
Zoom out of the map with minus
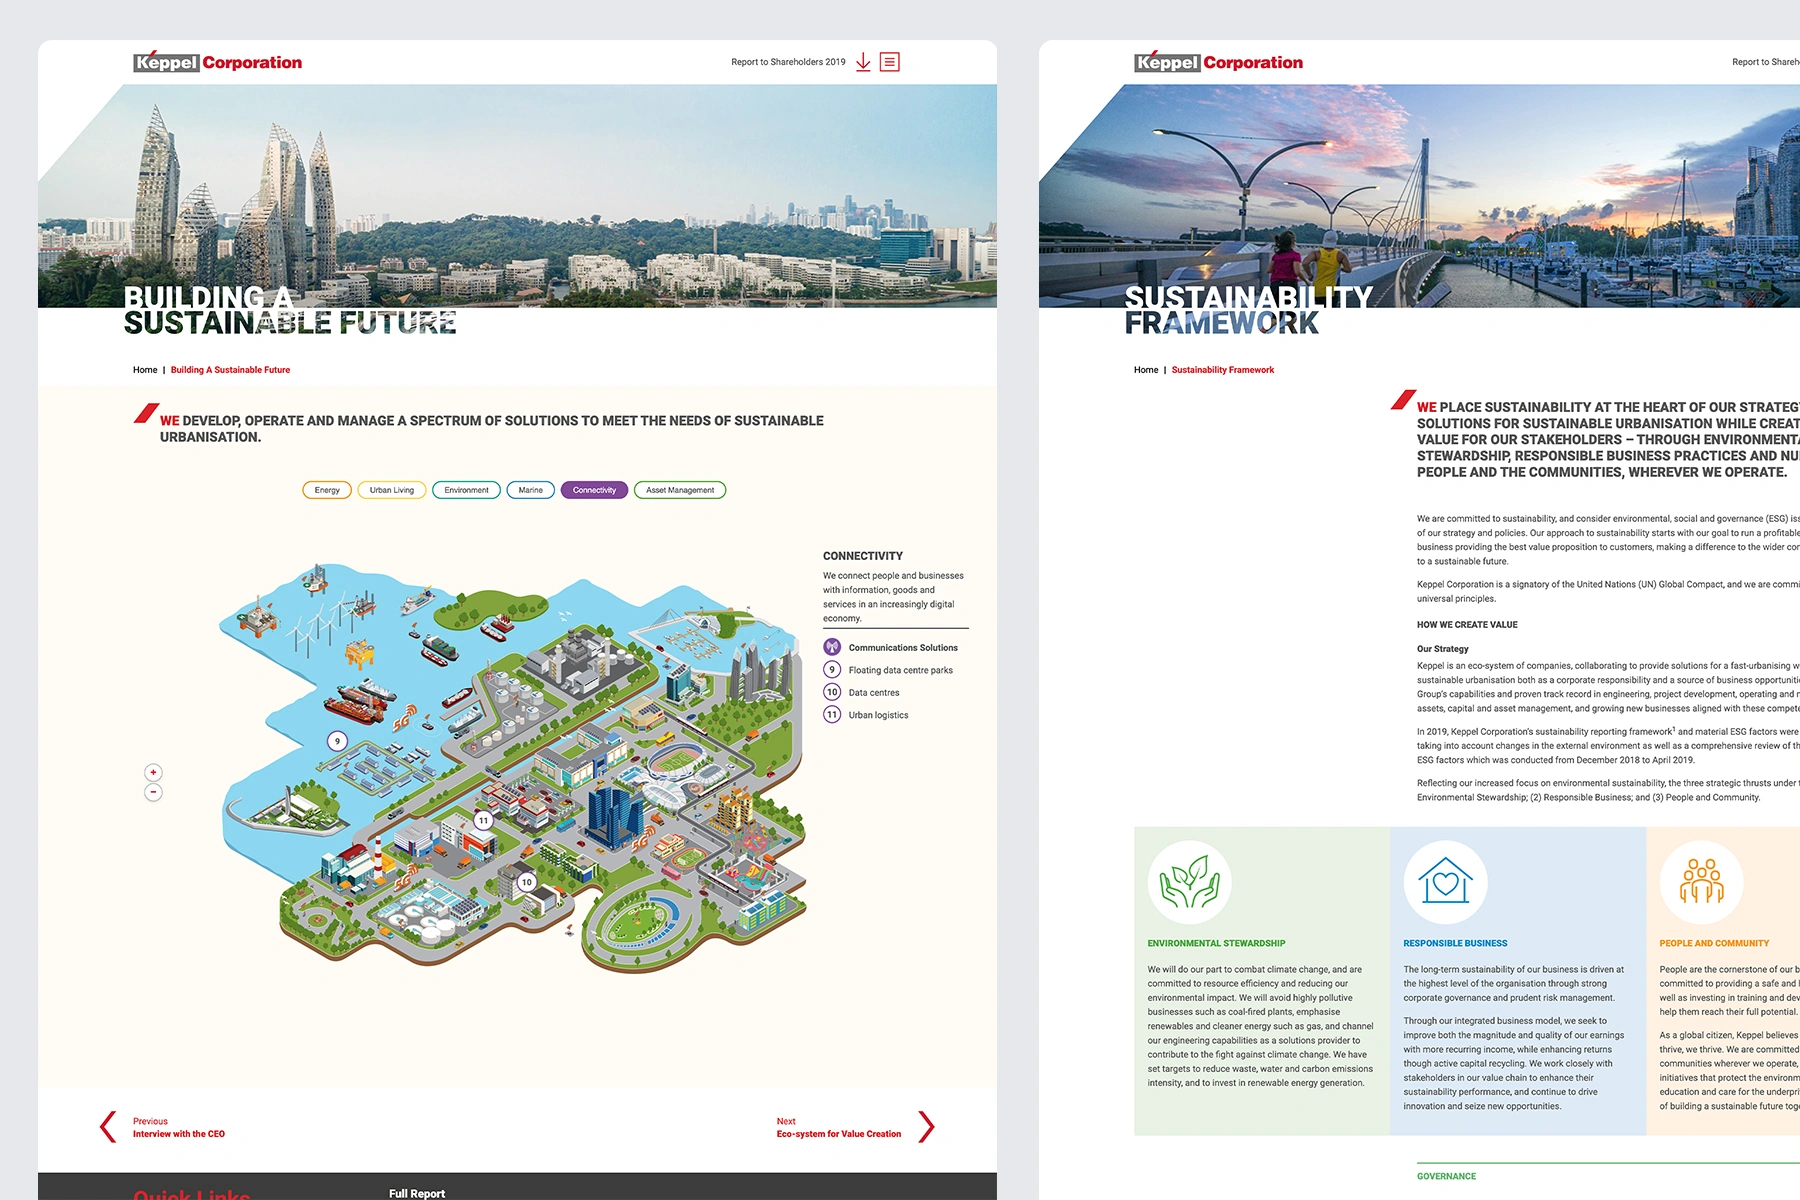pyautogui.click(x=153, y=792)
